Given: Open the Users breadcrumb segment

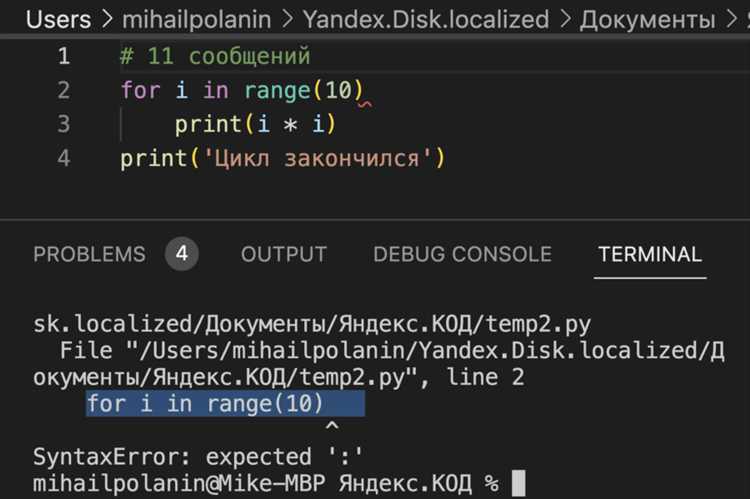Looking at the screenshot, I should coord(58,20).
